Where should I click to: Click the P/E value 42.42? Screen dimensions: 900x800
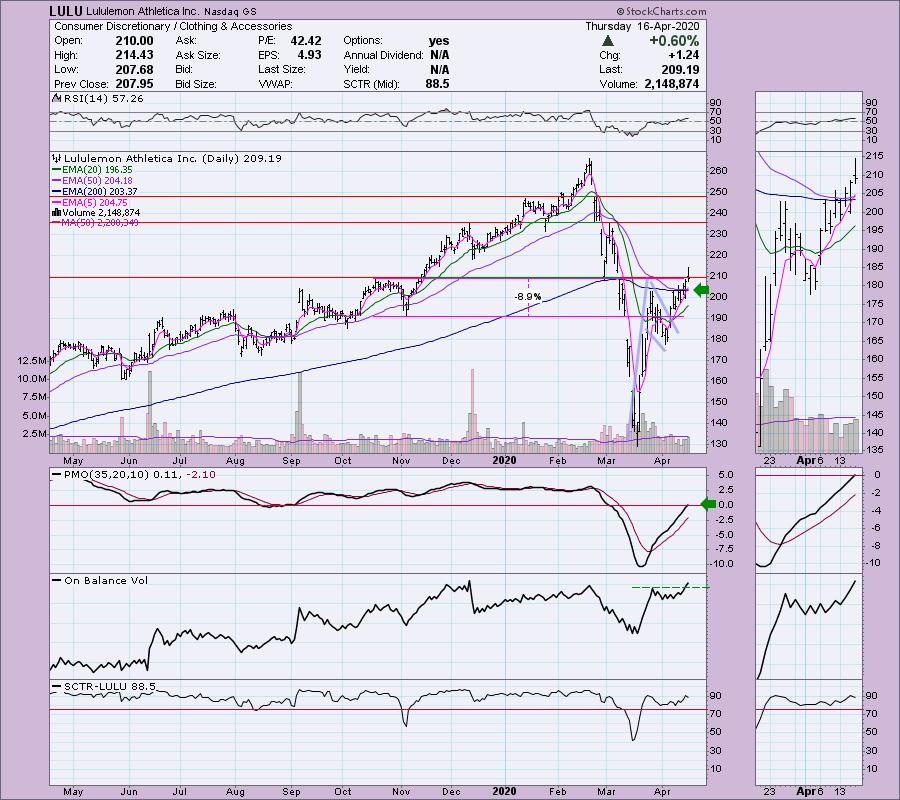click(x=306, y=41)
